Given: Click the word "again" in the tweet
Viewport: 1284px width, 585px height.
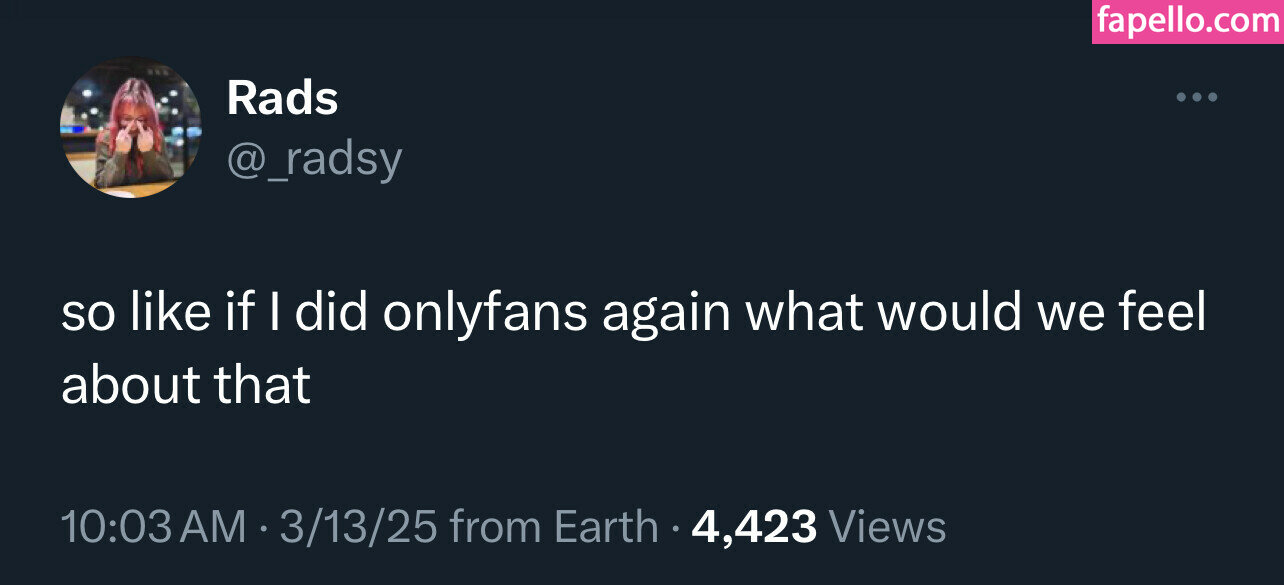Looking at the screenshot, I should click(x=667, y=314).
